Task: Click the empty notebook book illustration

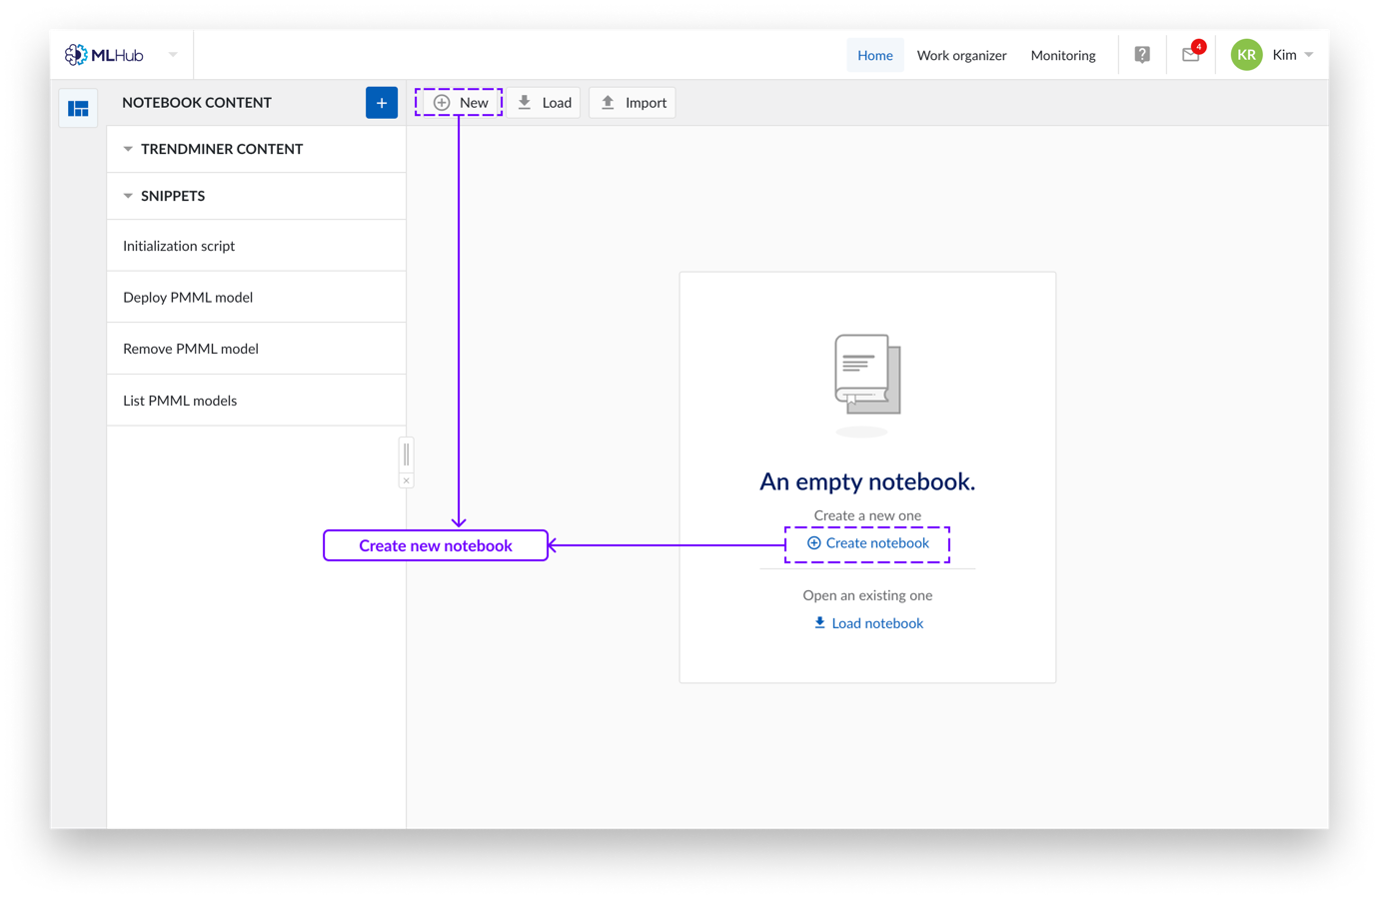Action: 867,375
